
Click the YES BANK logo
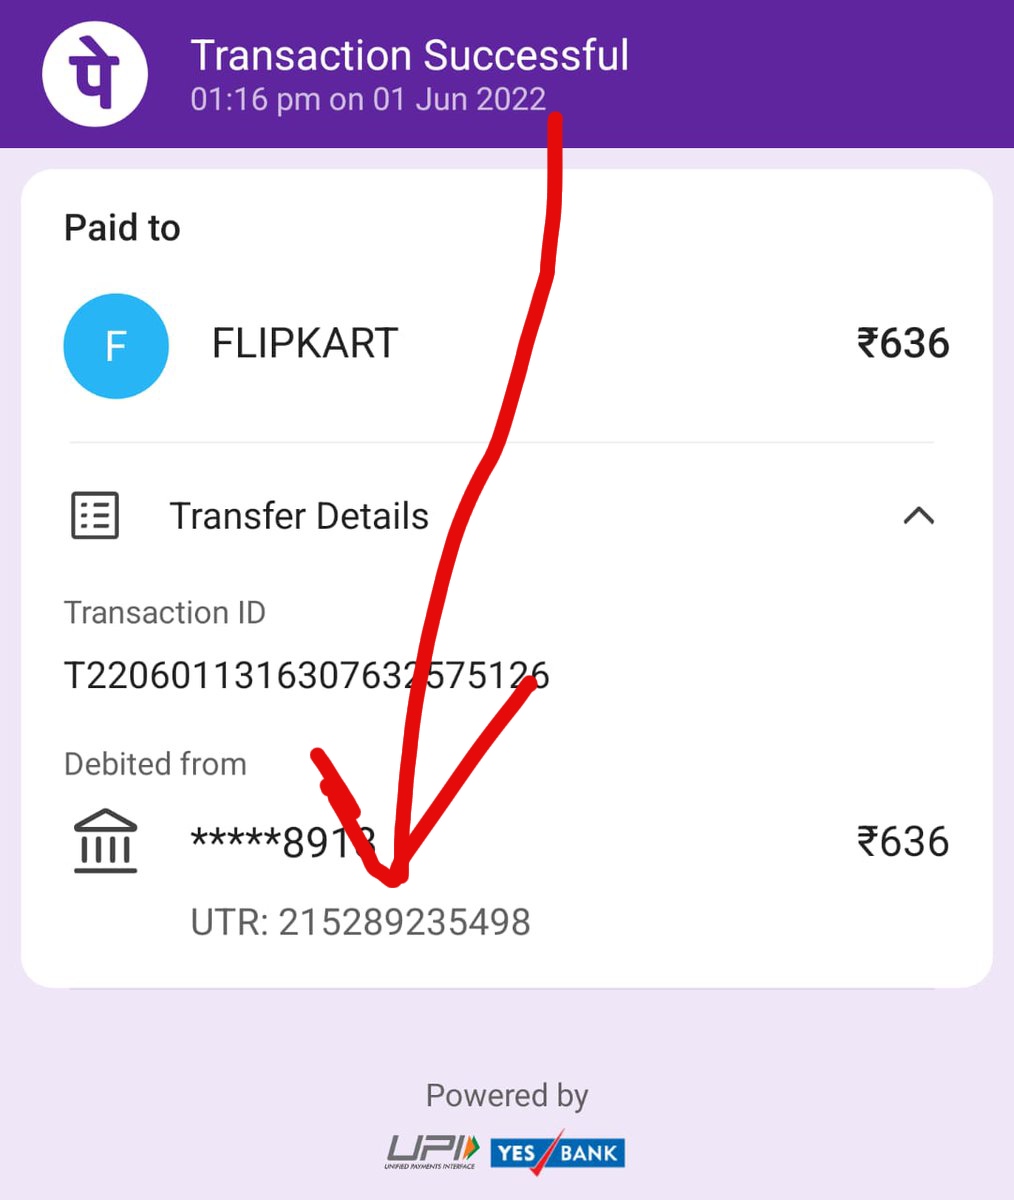[558, 1153]
